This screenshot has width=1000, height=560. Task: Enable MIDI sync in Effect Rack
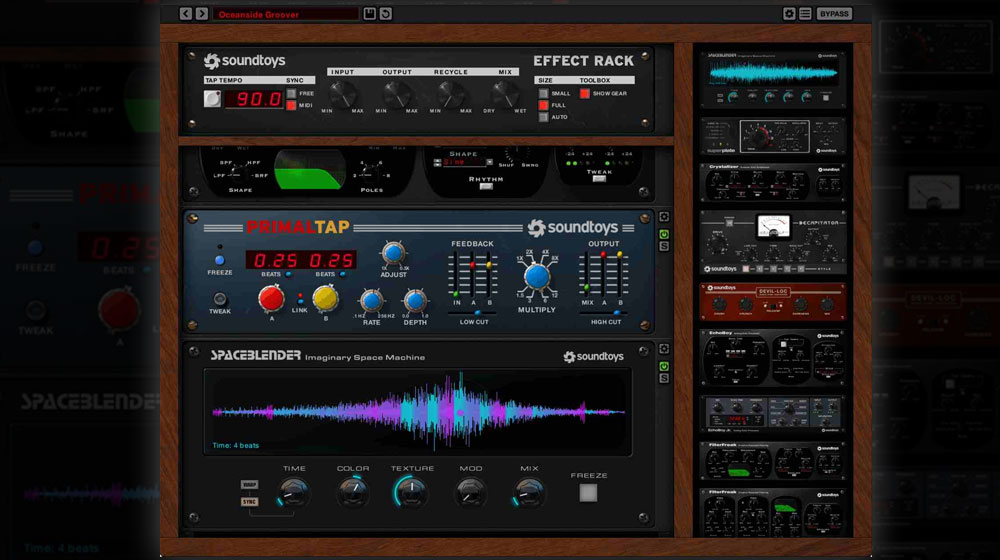(292, 105)
